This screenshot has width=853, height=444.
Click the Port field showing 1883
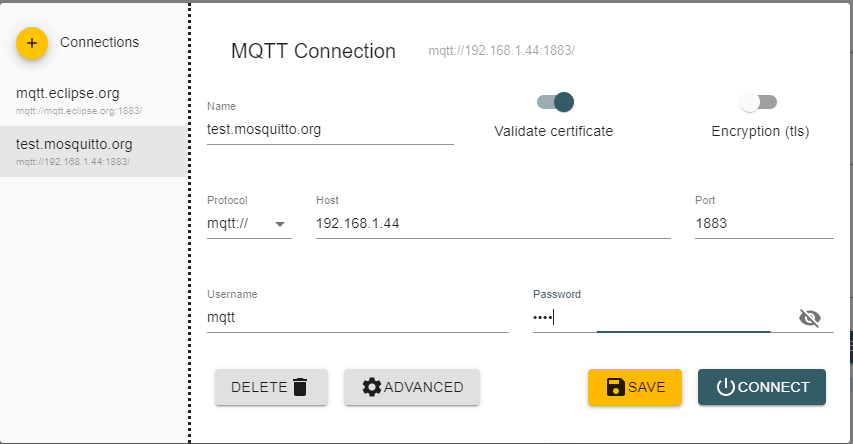[764, 224]
